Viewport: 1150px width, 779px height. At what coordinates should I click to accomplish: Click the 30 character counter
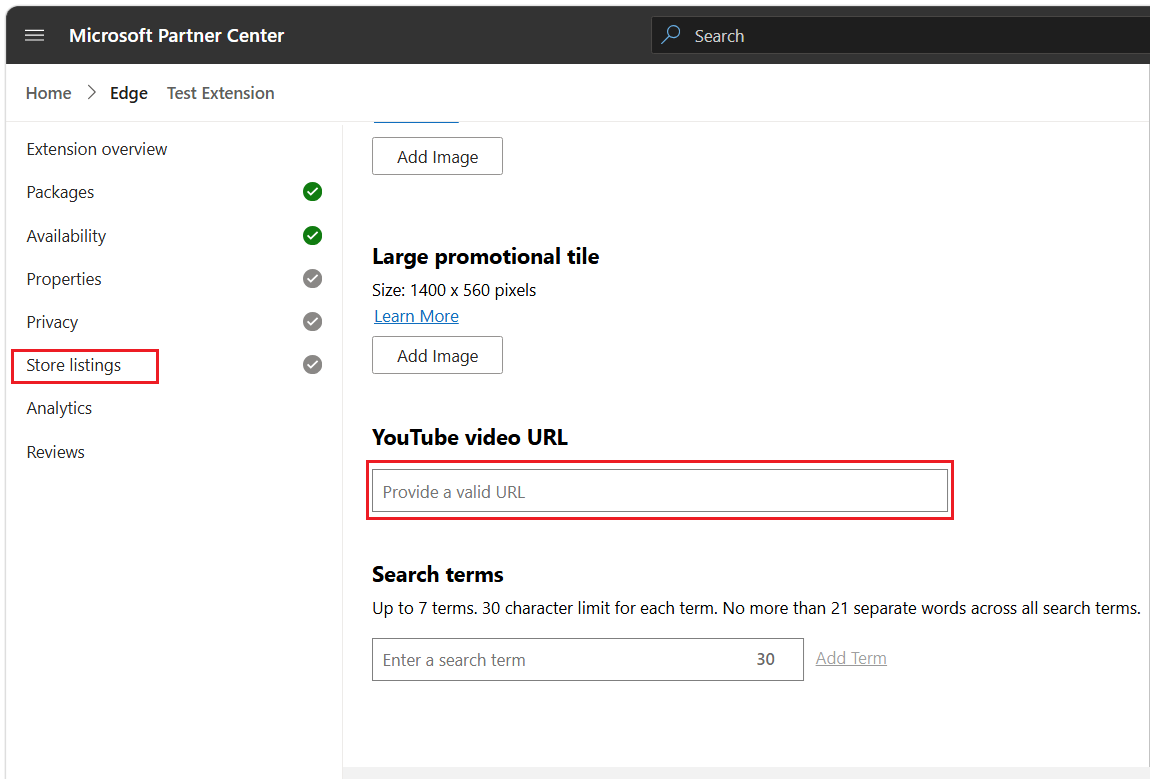coord(766,659)
